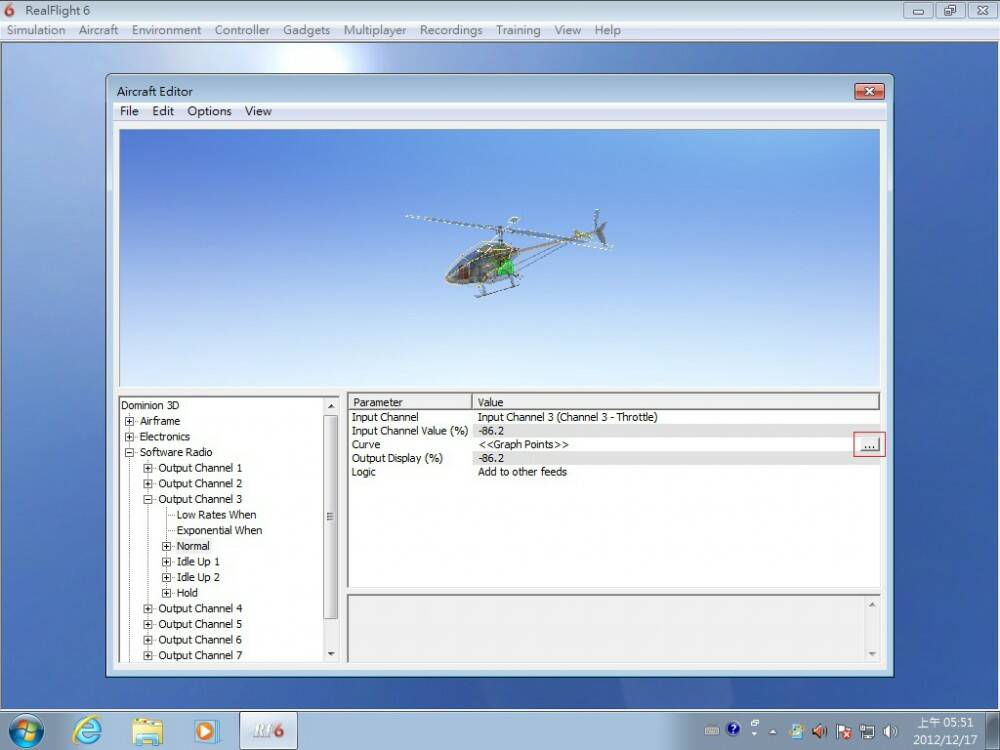Select Dominion 3D root tree item
1000x750 pixels.
click(x=150, y=405)
